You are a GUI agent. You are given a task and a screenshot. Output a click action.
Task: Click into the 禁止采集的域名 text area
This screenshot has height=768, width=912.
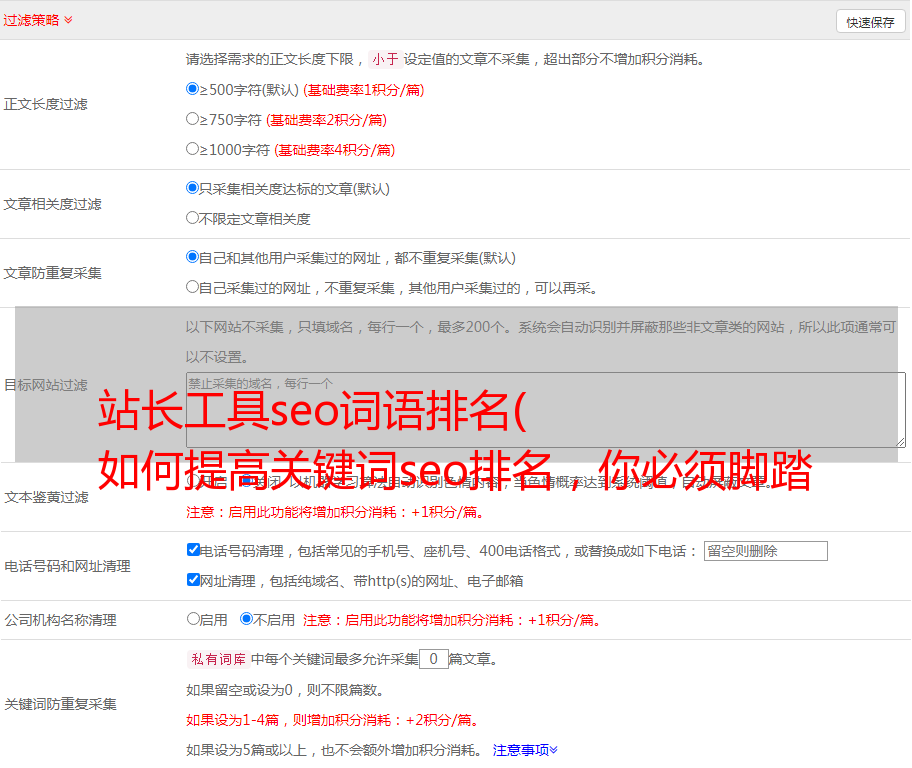click(545, 410)
